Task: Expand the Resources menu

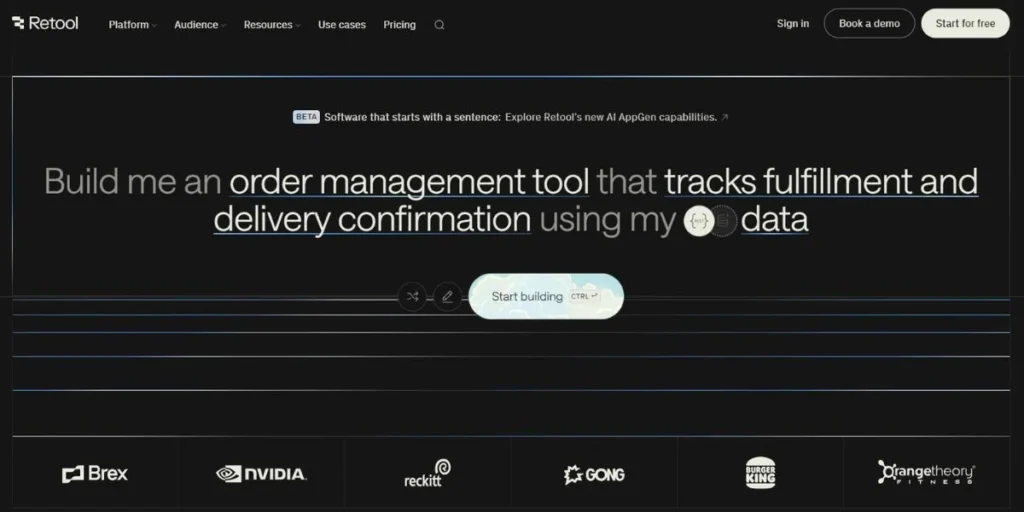Action: (x=272, y=25)
